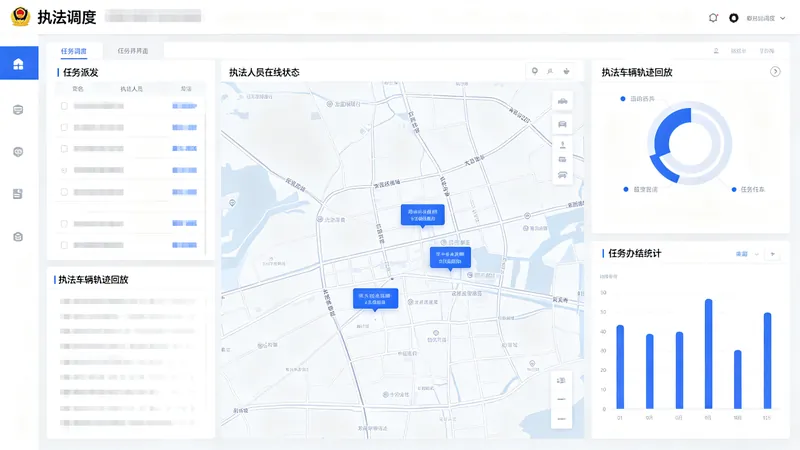Click the 执法人员 column header
Viewport: 800px width, 450px height.
click(x=132, y=89)
